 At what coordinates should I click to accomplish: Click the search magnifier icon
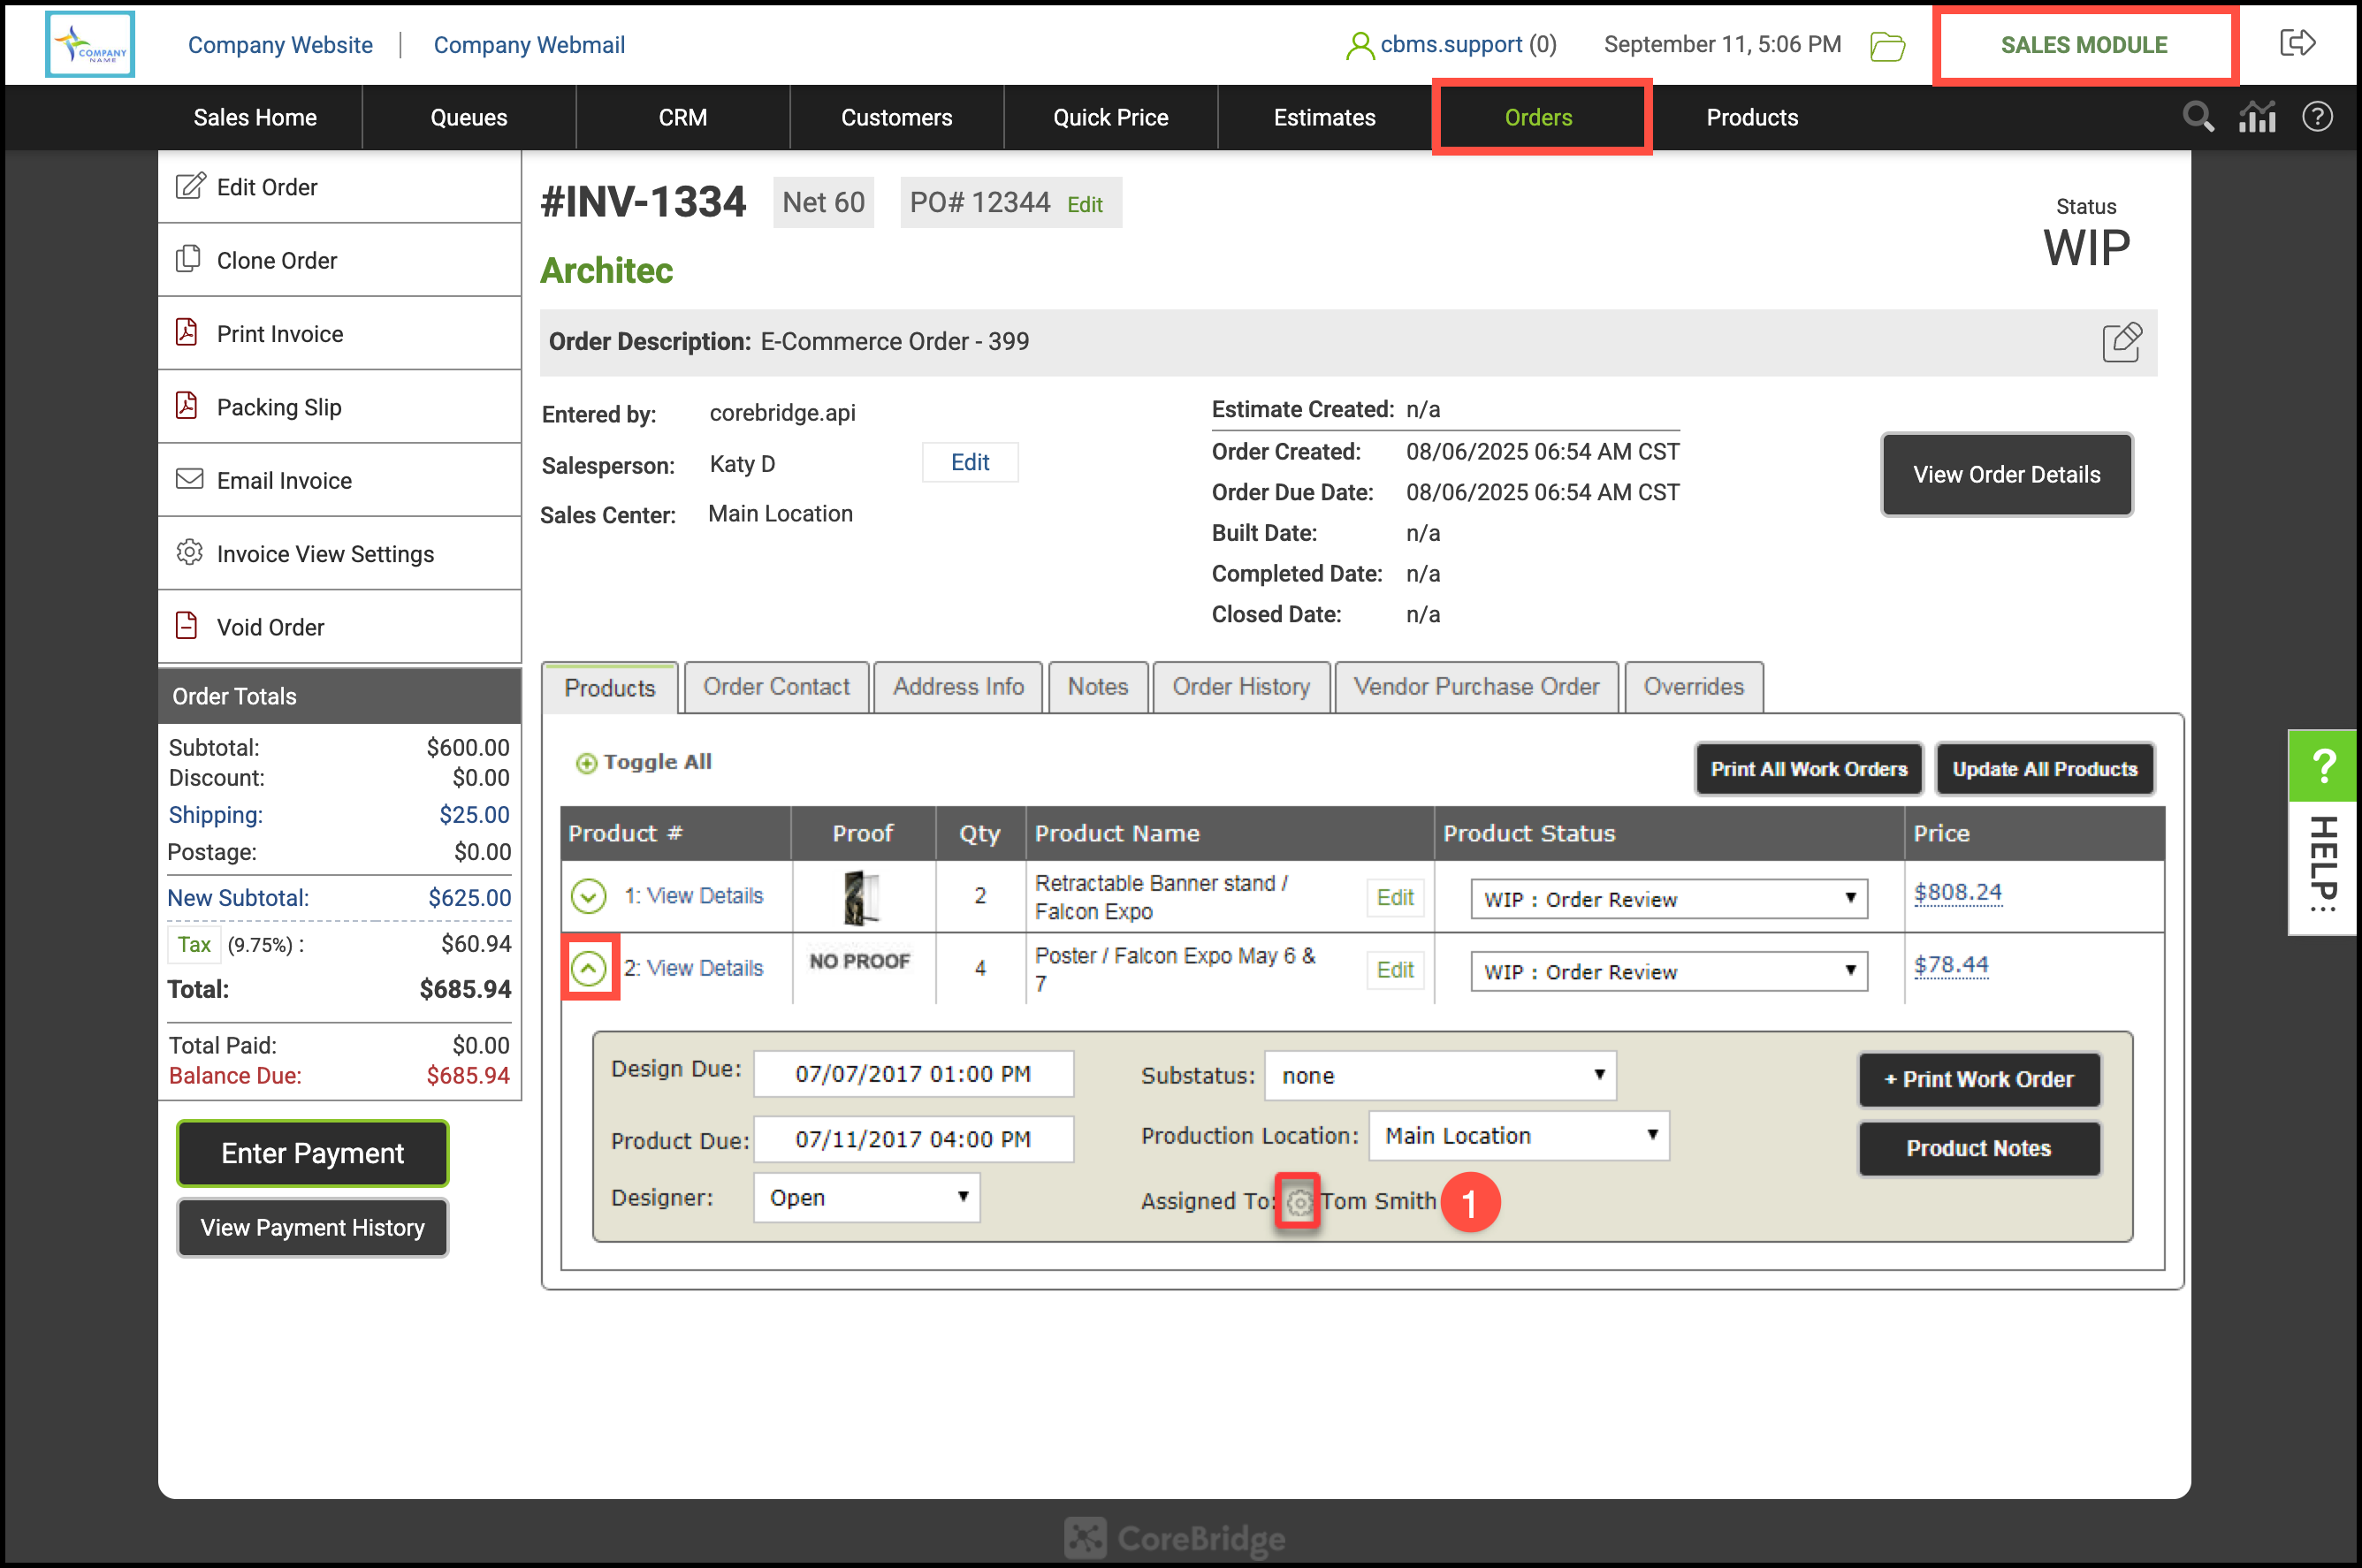click(2197, 117)
